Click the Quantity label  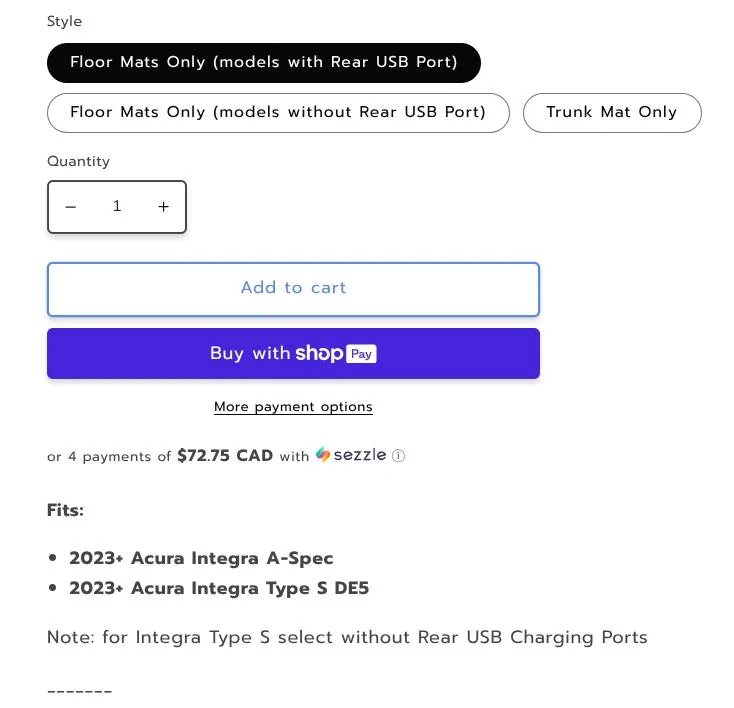[x=78, y=162]
